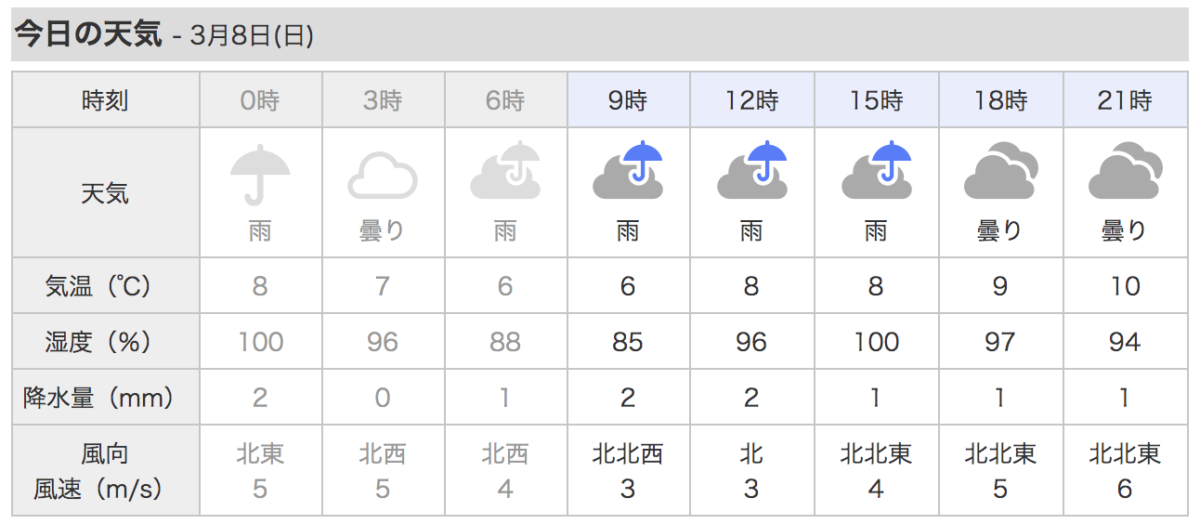Select the 12時 column header
The image size is (1200, 524).
[x=751, y=100]
